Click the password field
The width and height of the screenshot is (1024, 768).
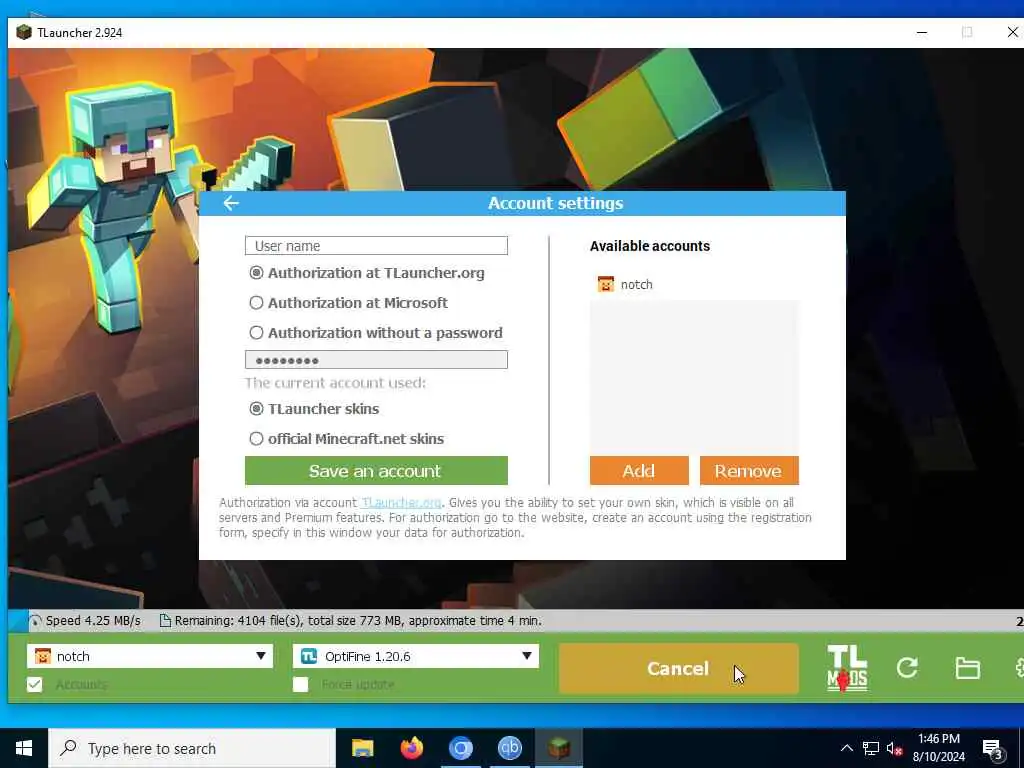click(x=376, y=360)
